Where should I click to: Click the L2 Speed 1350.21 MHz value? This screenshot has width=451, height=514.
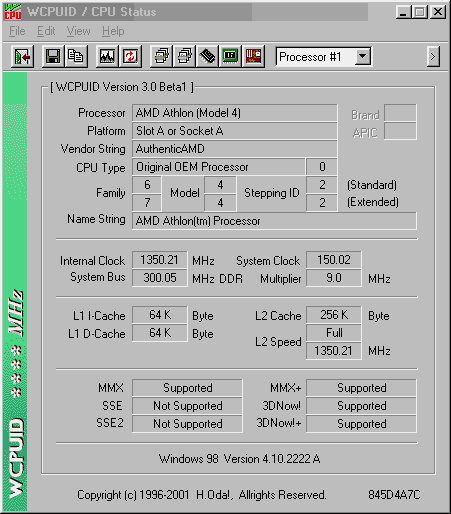pos(334,351)
